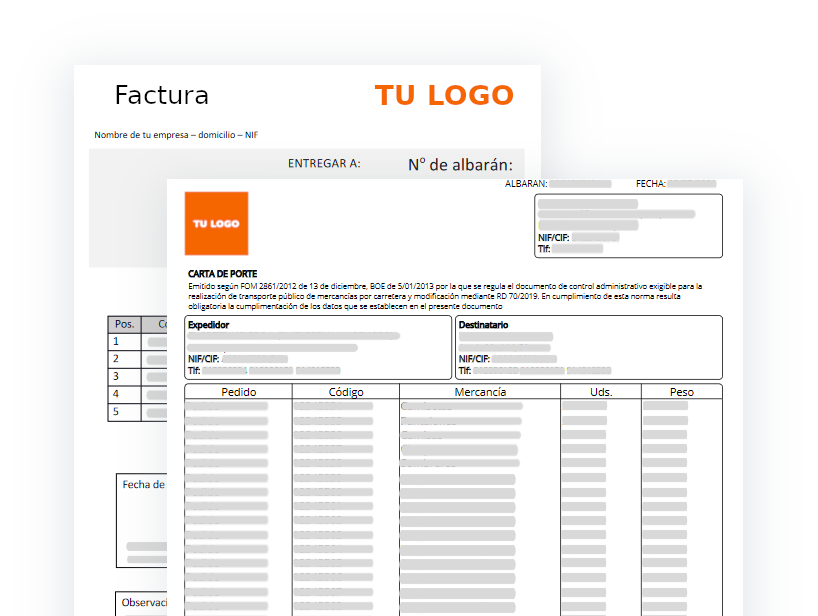Click the 'Emitido según FOM 2861/2012' paragraph
This screenshot has height=616, width=818.
[445, 296]
